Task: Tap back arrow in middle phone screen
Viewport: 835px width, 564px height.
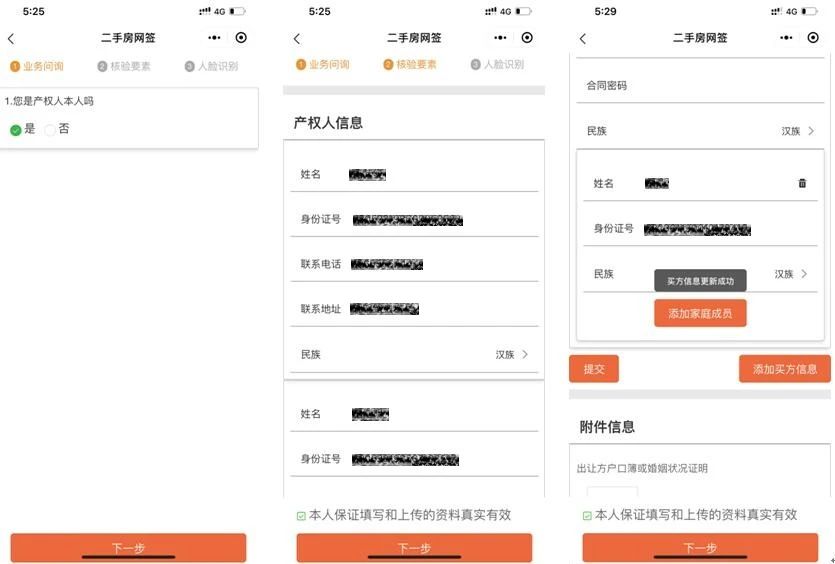Action: pos(297,38)
